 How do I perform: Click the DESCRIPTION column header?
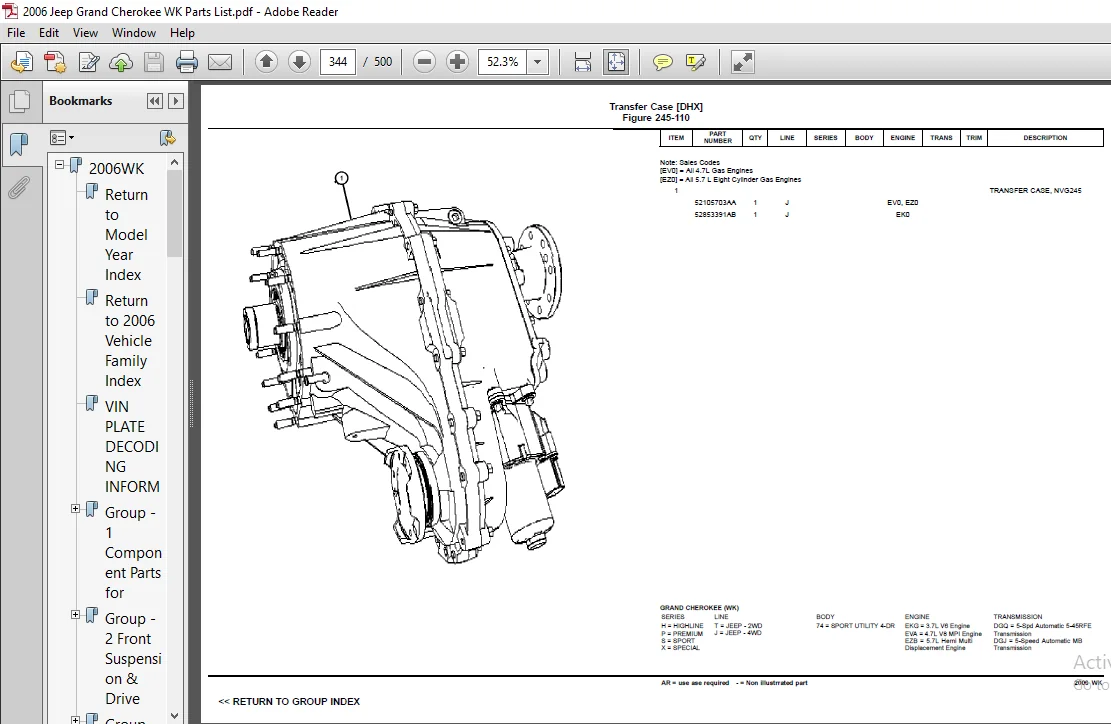point(1045,137)
